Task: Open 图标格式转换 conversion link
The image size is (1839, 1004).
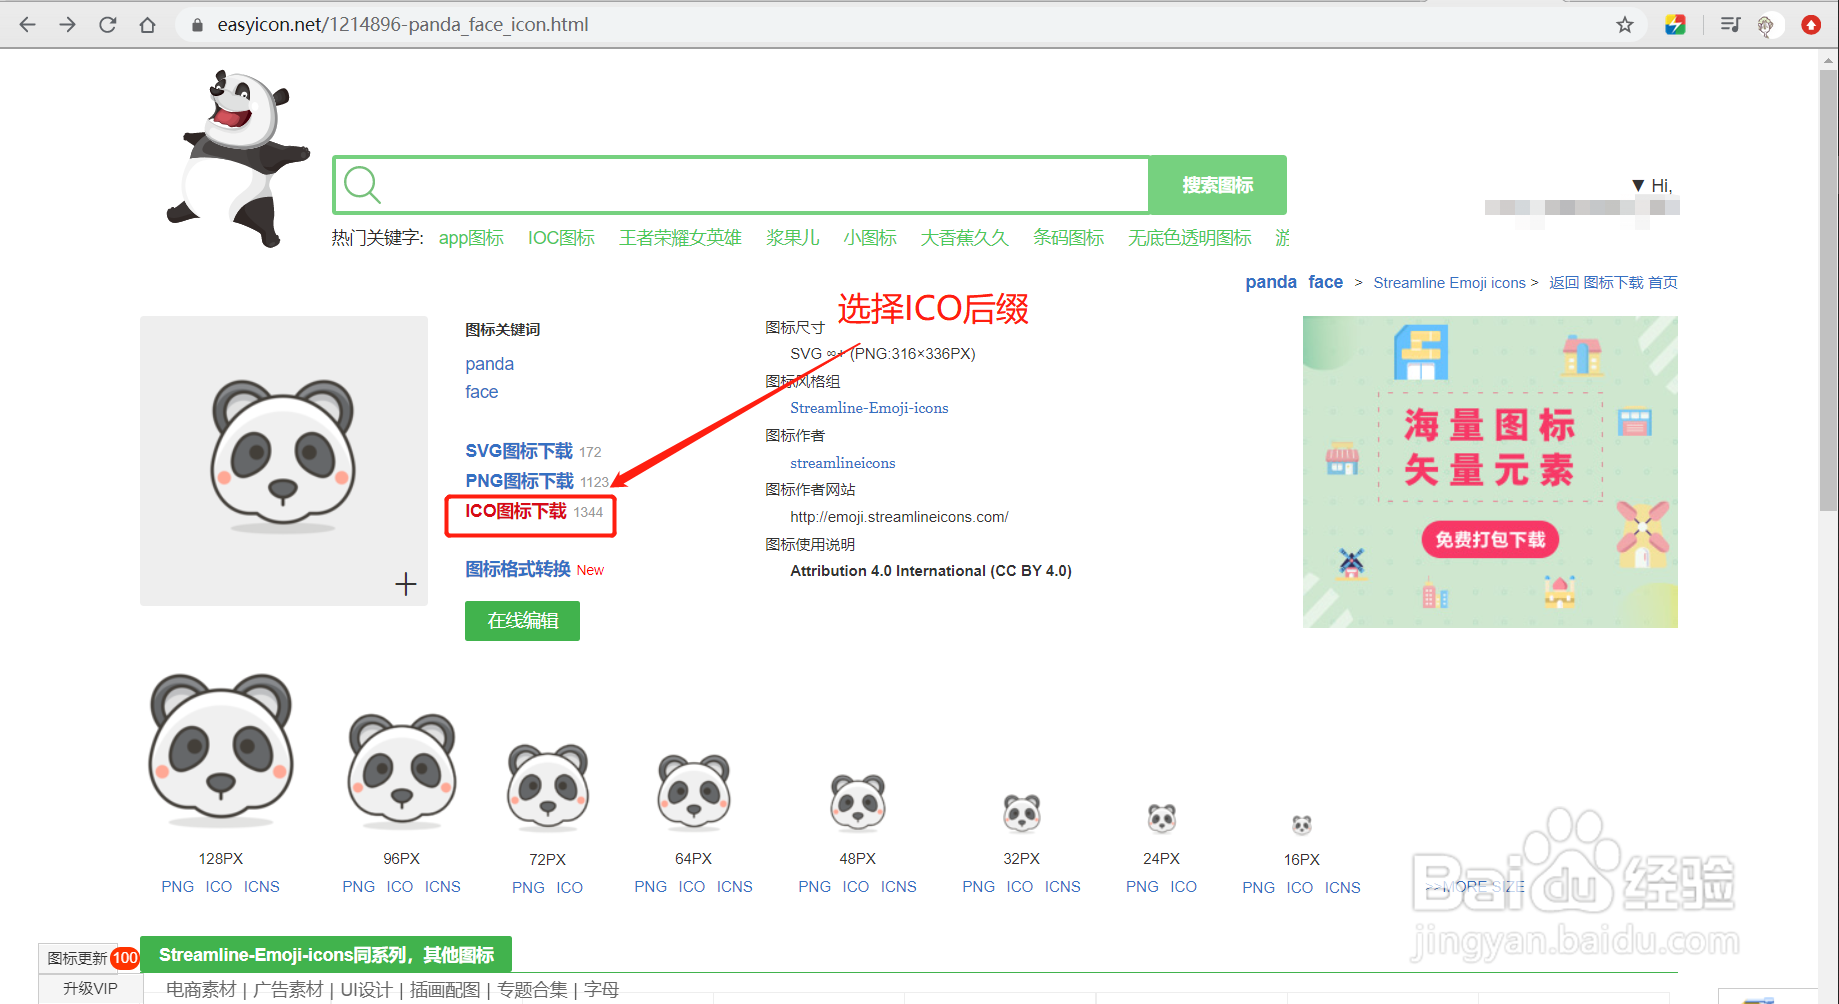Action: [518, 569]
